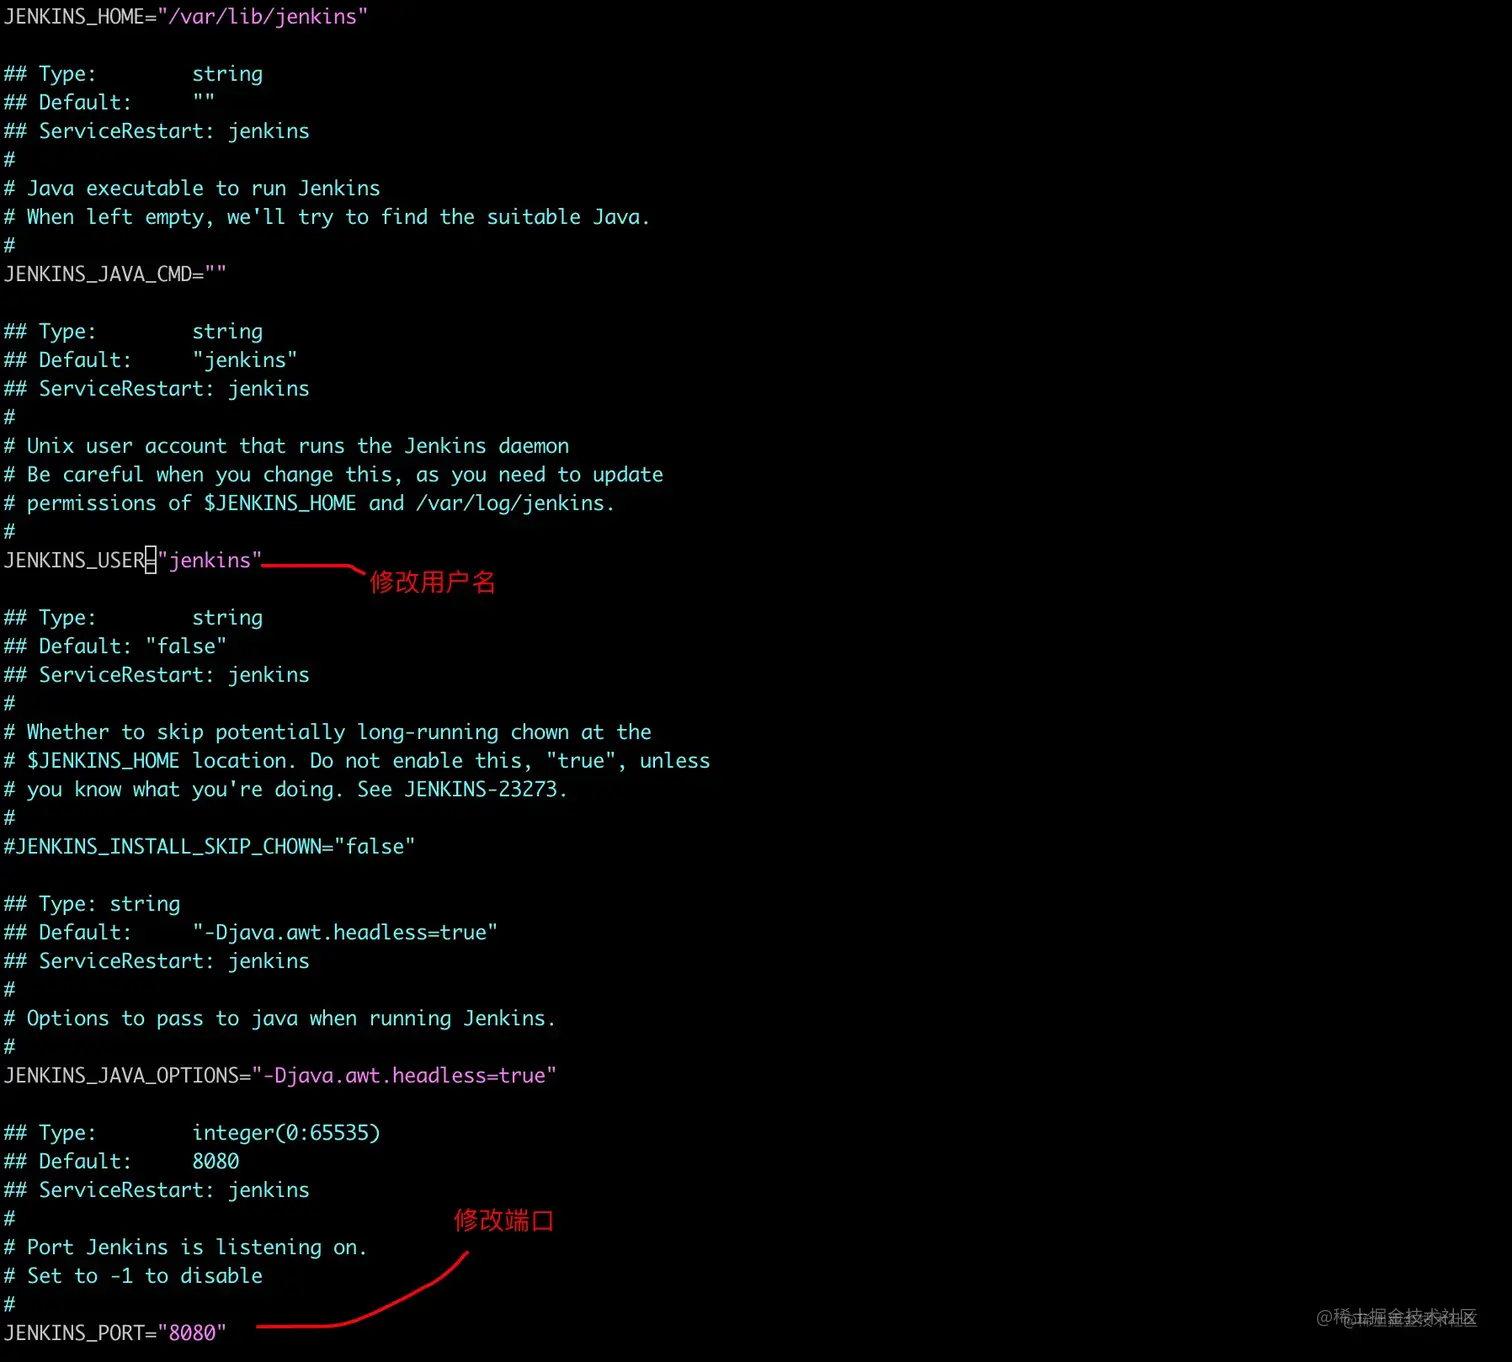Click the line "## Default: "false""
Viewport: 1512px width, 1362px height.
point(115,646)
